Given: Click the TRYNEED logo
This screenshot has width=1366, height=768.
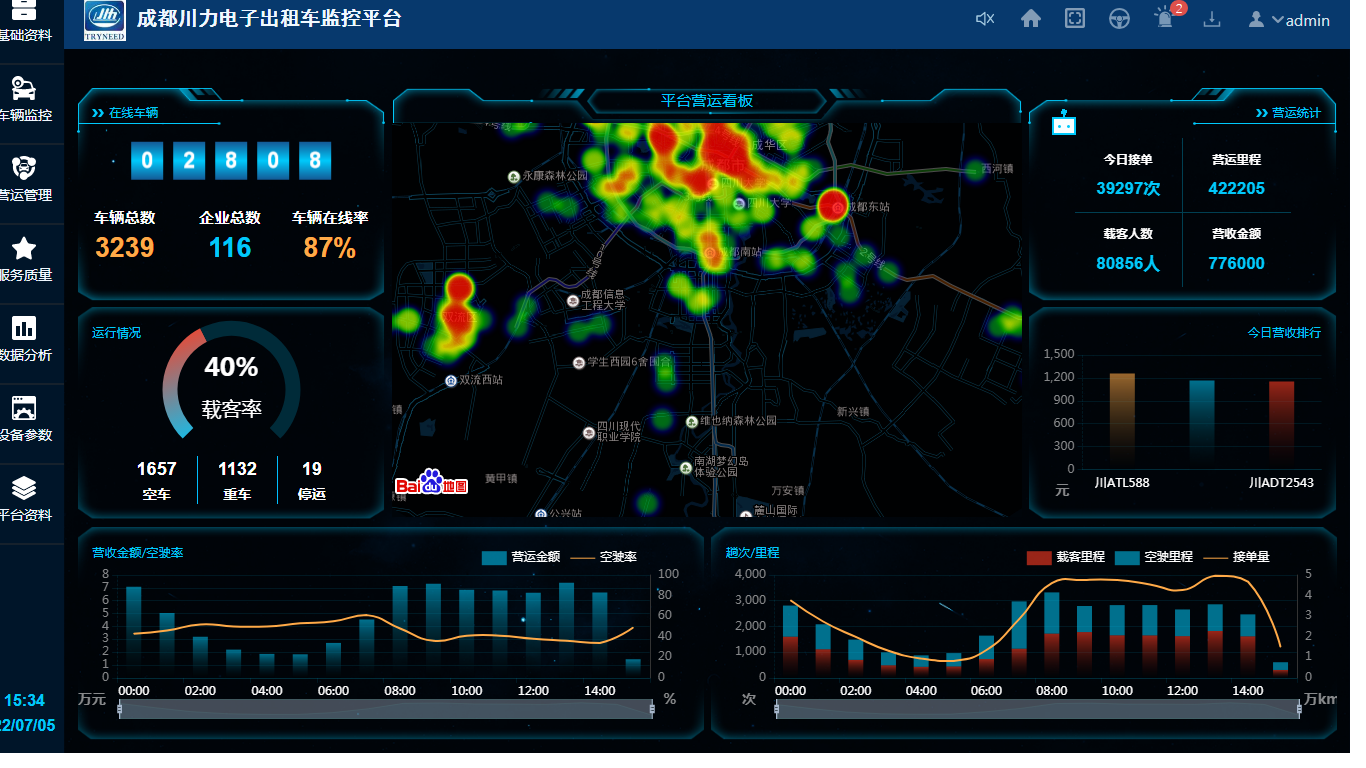Looking at the screenshot, I should pyautogui.click(x=105, y=21).
